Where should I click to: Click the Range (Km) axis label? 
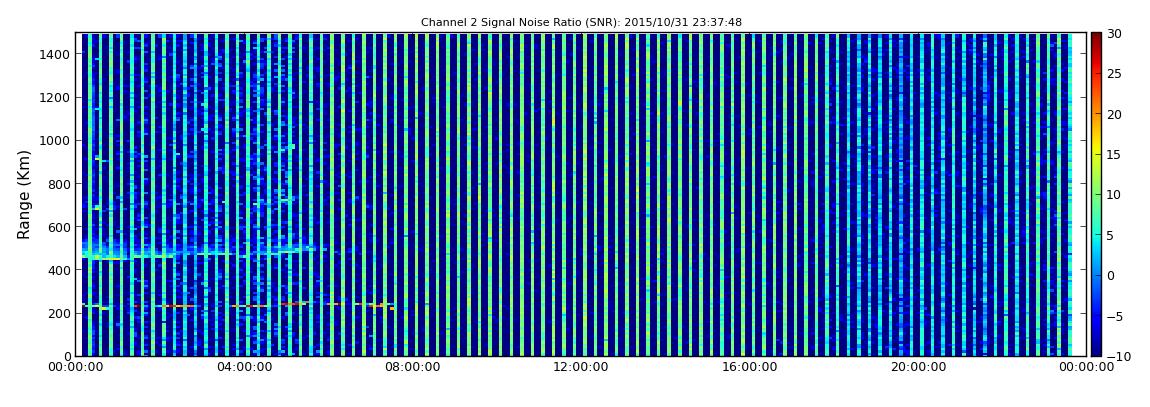click(x=24, y=194)
